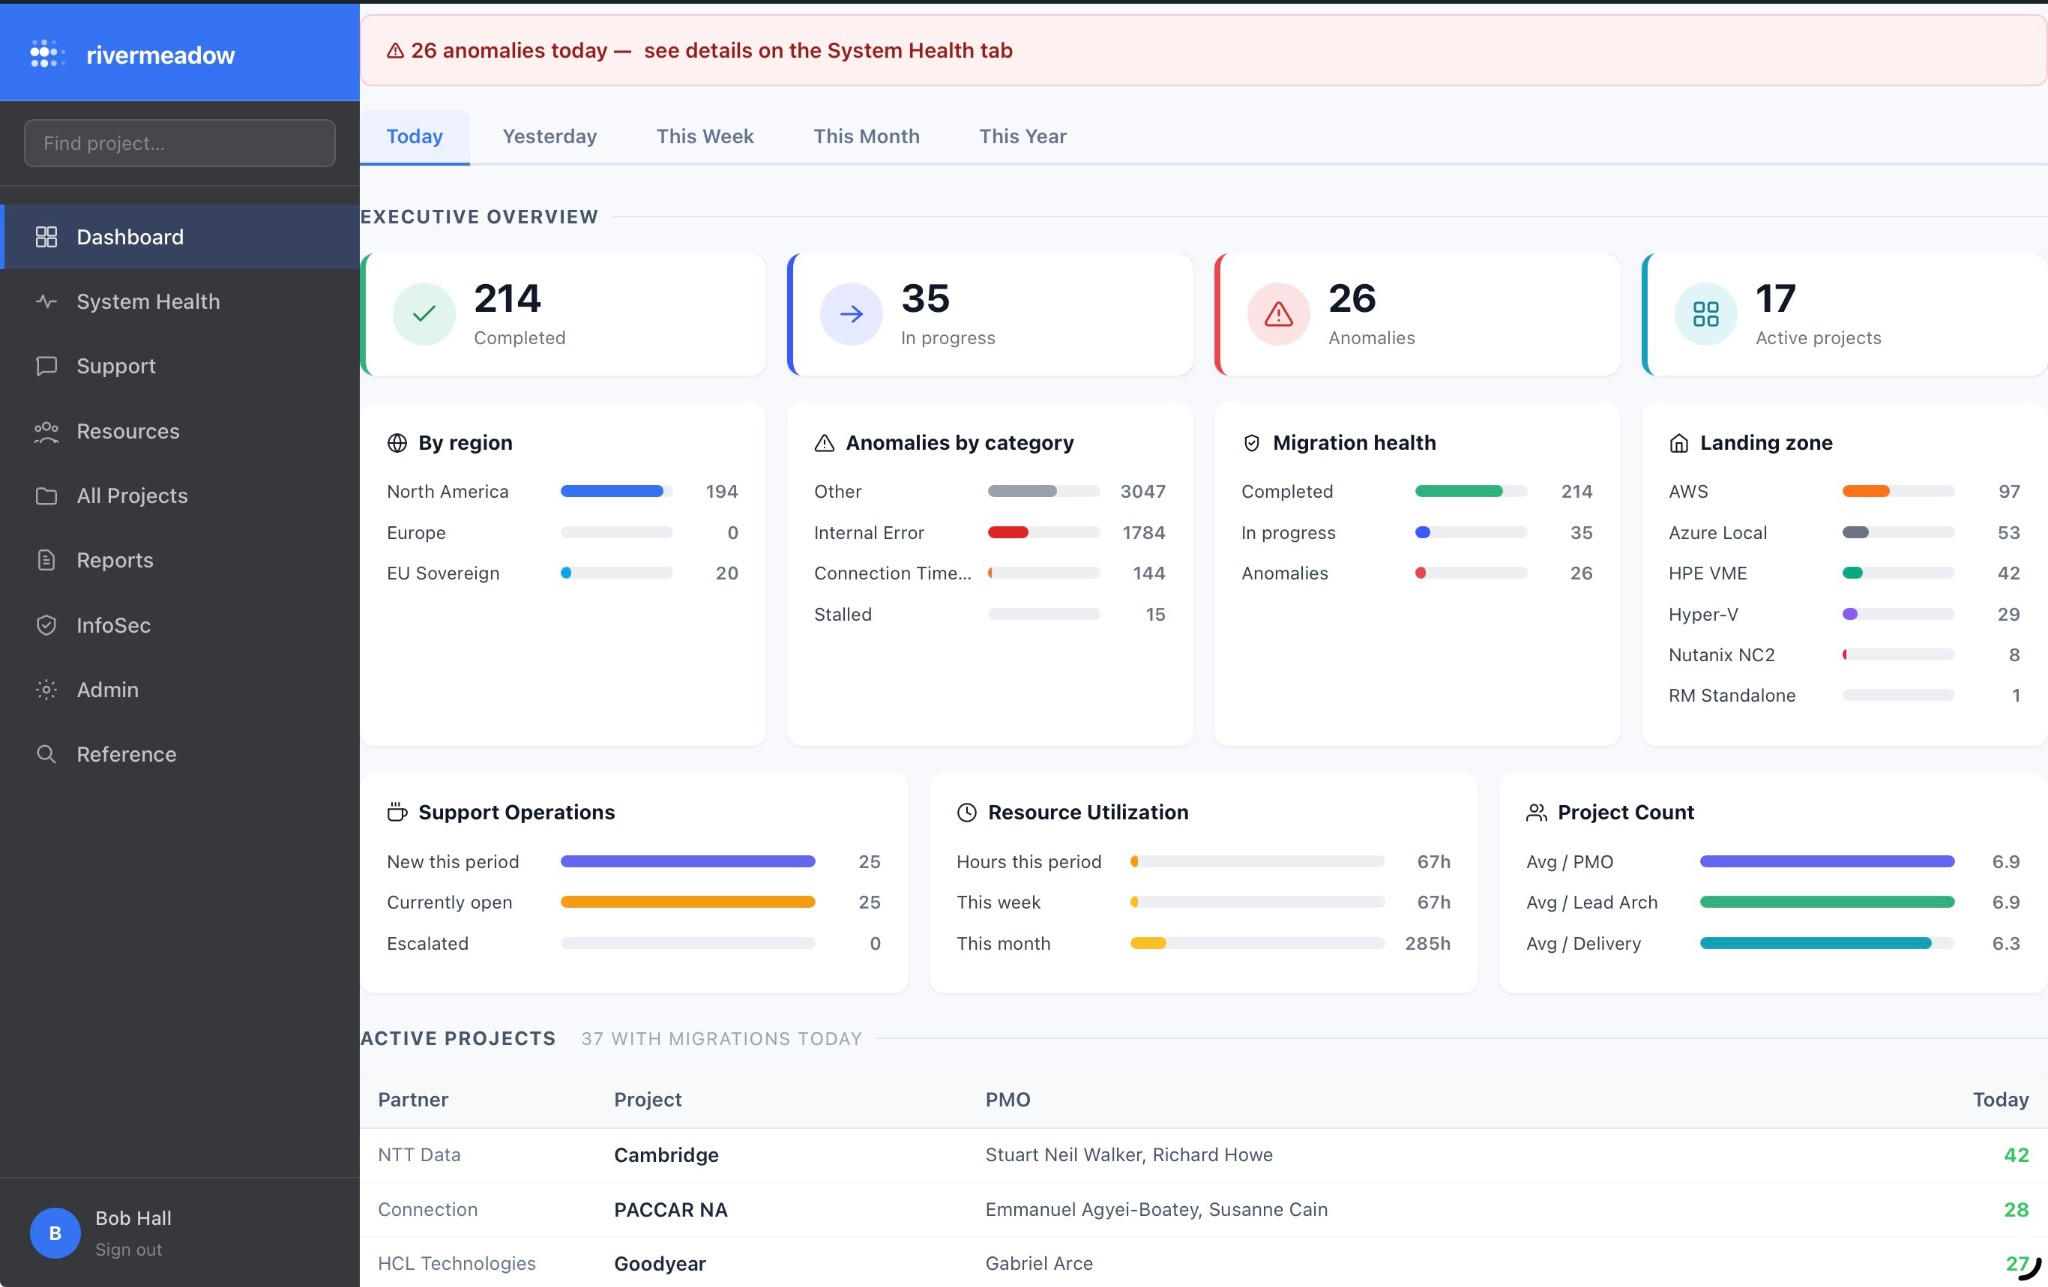This screenshot has width=2048, height=1287.
Task: Click the Today column header
Action: 2000,1100
